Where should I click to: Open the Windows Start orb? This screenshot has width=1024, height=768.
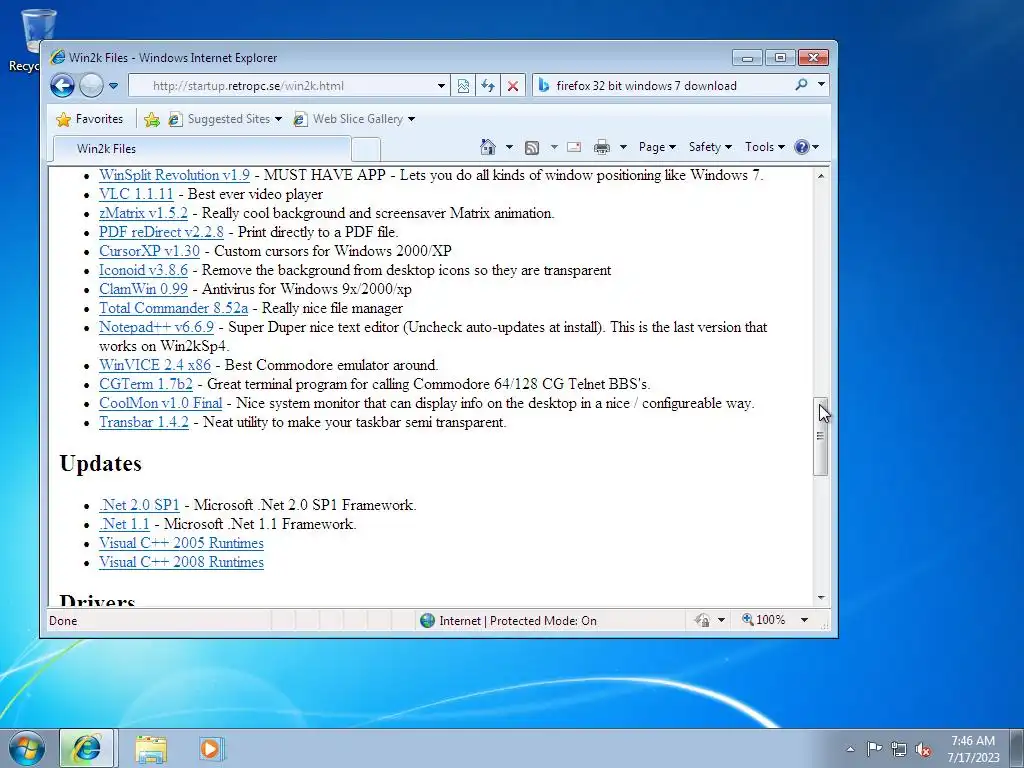click(27, 748)
